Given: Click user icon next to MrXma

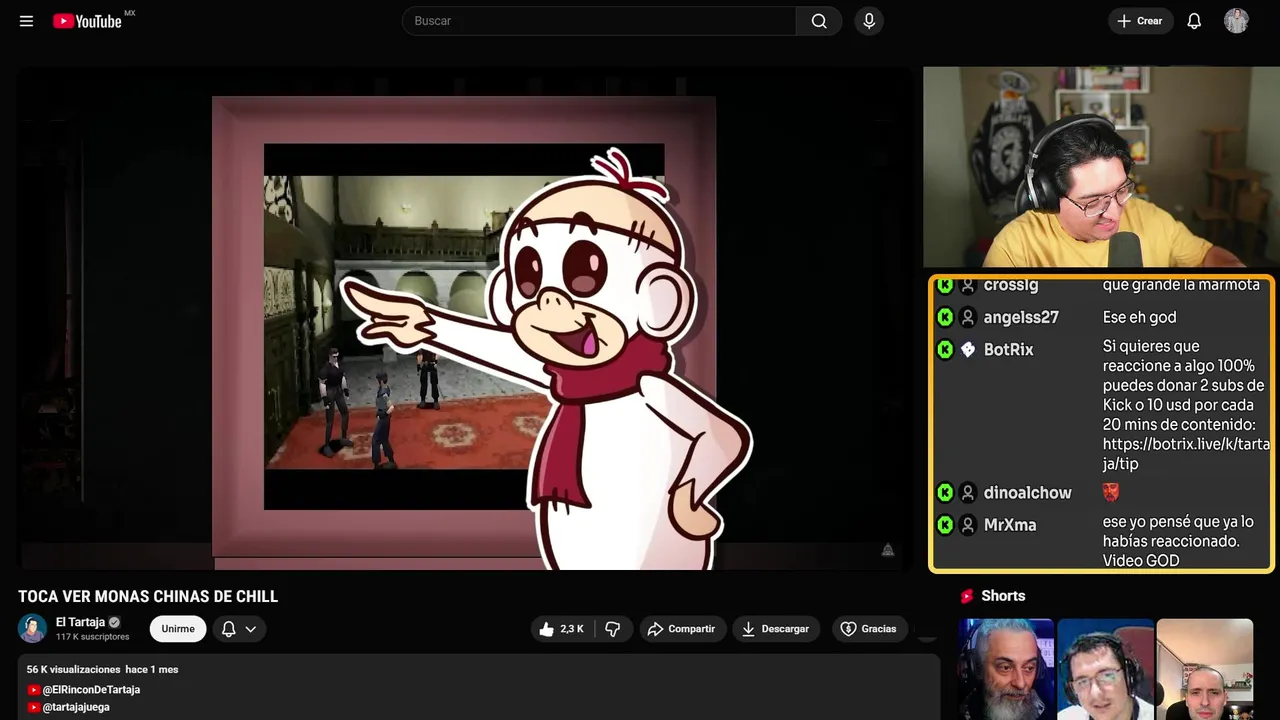Looking at the screenshot, I should pyautogui.click(x=968, y=524).
